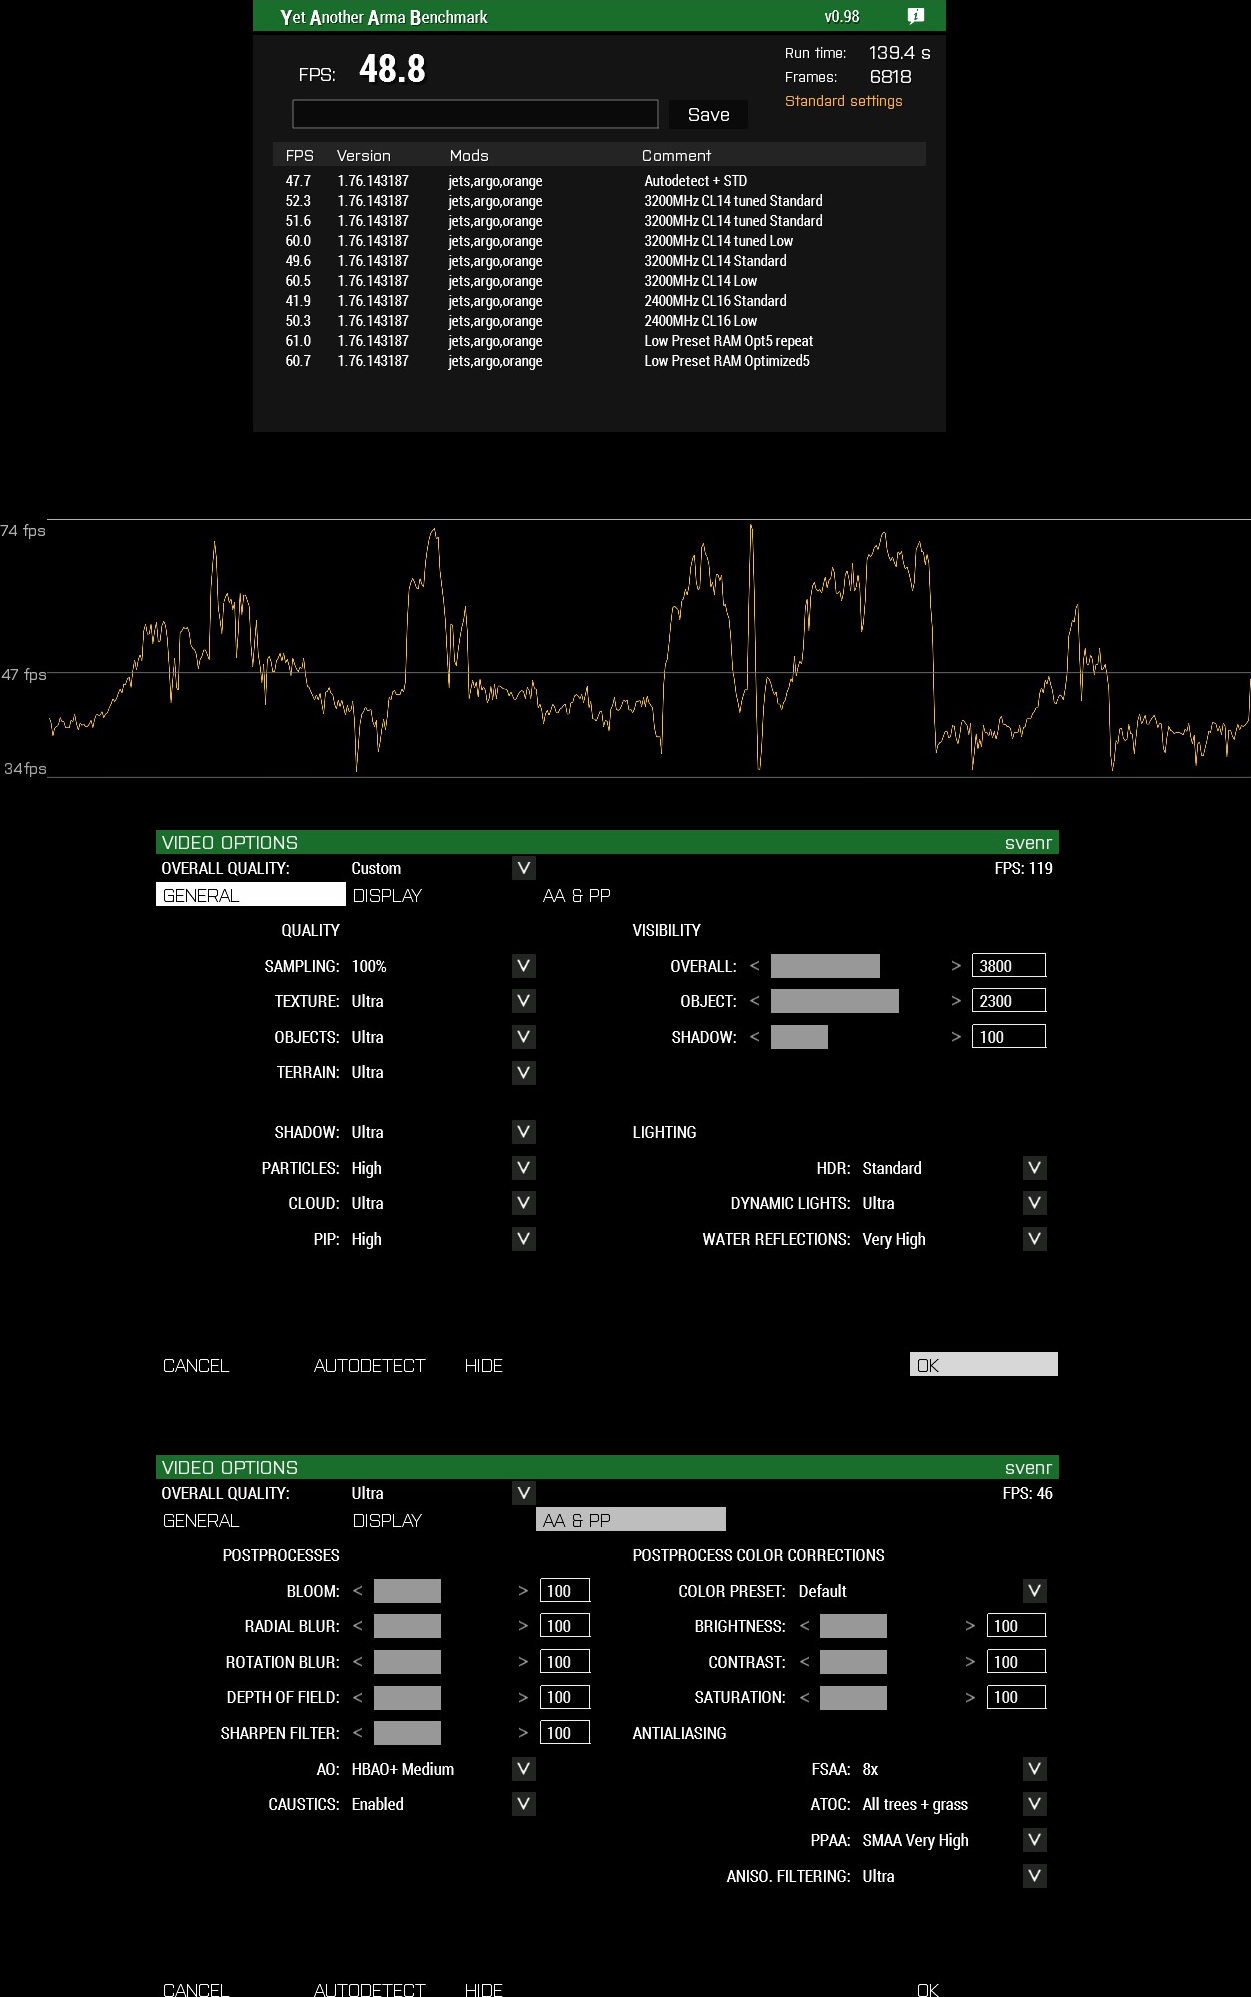Image resolution: width=1251 pixels, height=1997 pixels.
Task: Open the Aniso. Filtering Ultra dropdown
Action: pos(1035,1876)
